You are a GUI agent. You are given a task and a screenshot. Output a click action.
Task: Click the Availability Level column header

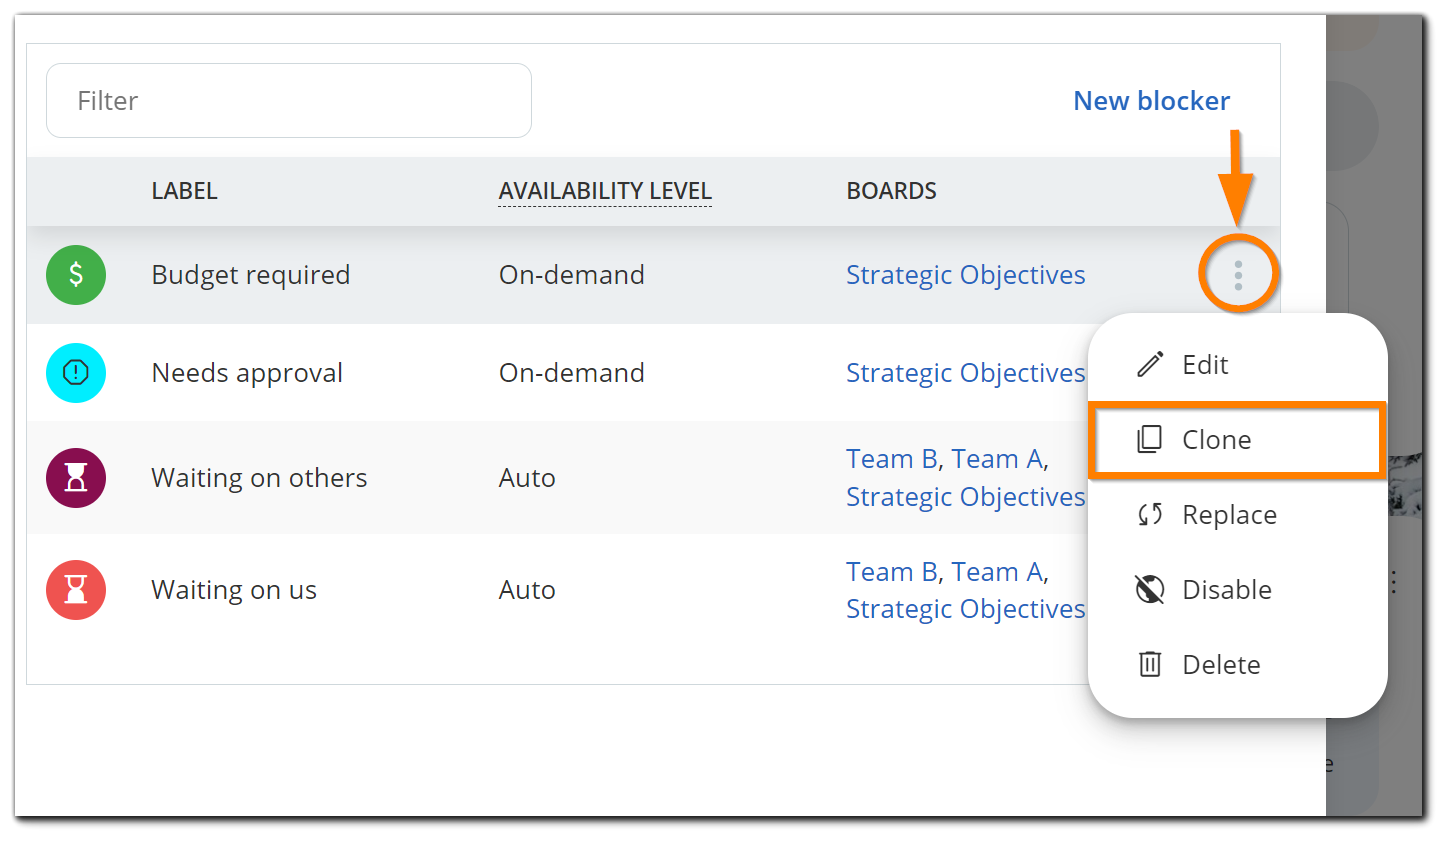pos(605,191)
